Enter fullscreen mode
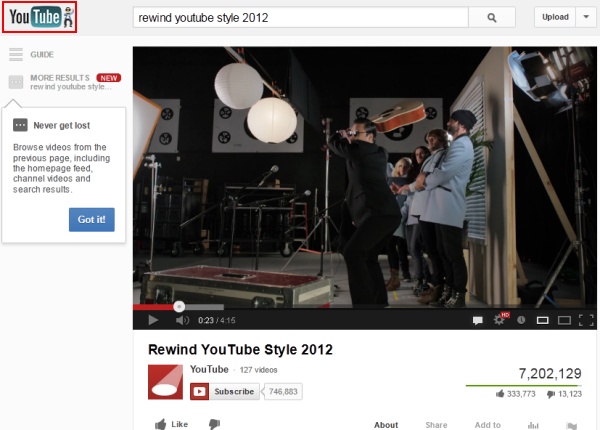600x430 pixels. (586, 320)
